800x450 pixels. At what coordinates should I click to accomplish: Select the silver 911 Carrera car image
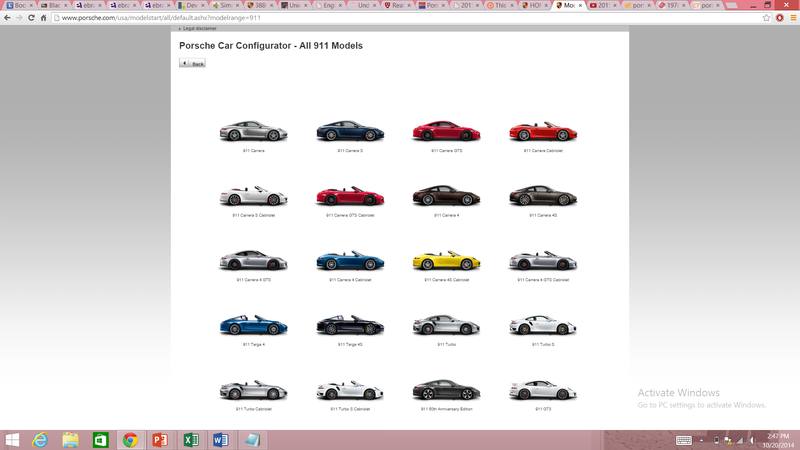[254, 131]
